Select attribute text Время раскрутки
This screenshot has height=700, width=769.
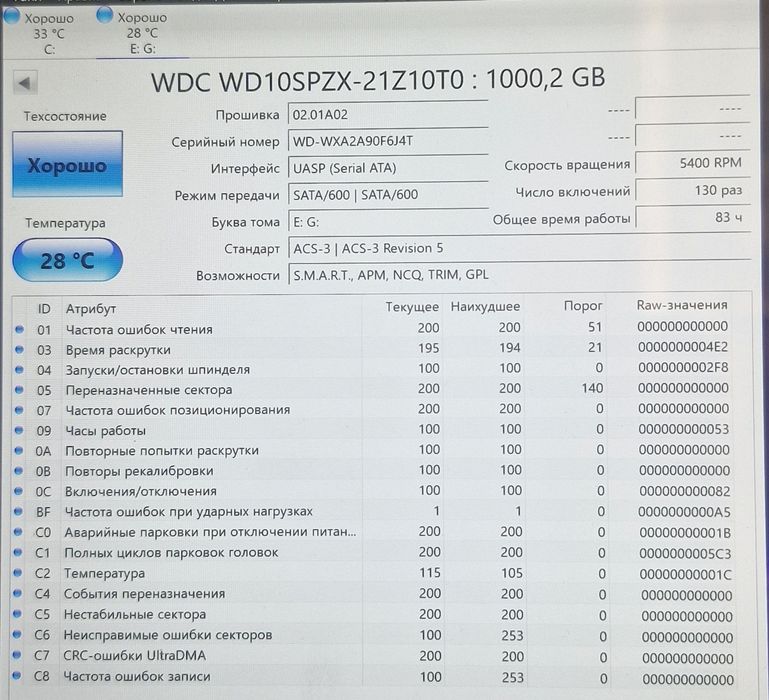[x=118, y=350]
